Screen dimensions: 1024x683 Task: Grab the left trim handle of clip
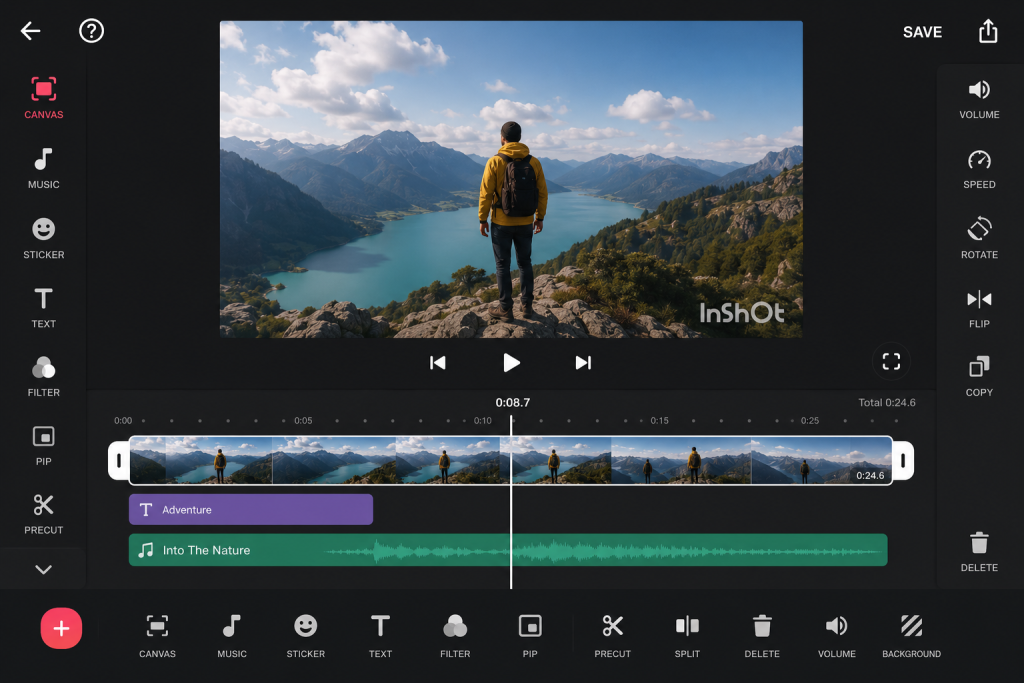[x=119, y=460]
